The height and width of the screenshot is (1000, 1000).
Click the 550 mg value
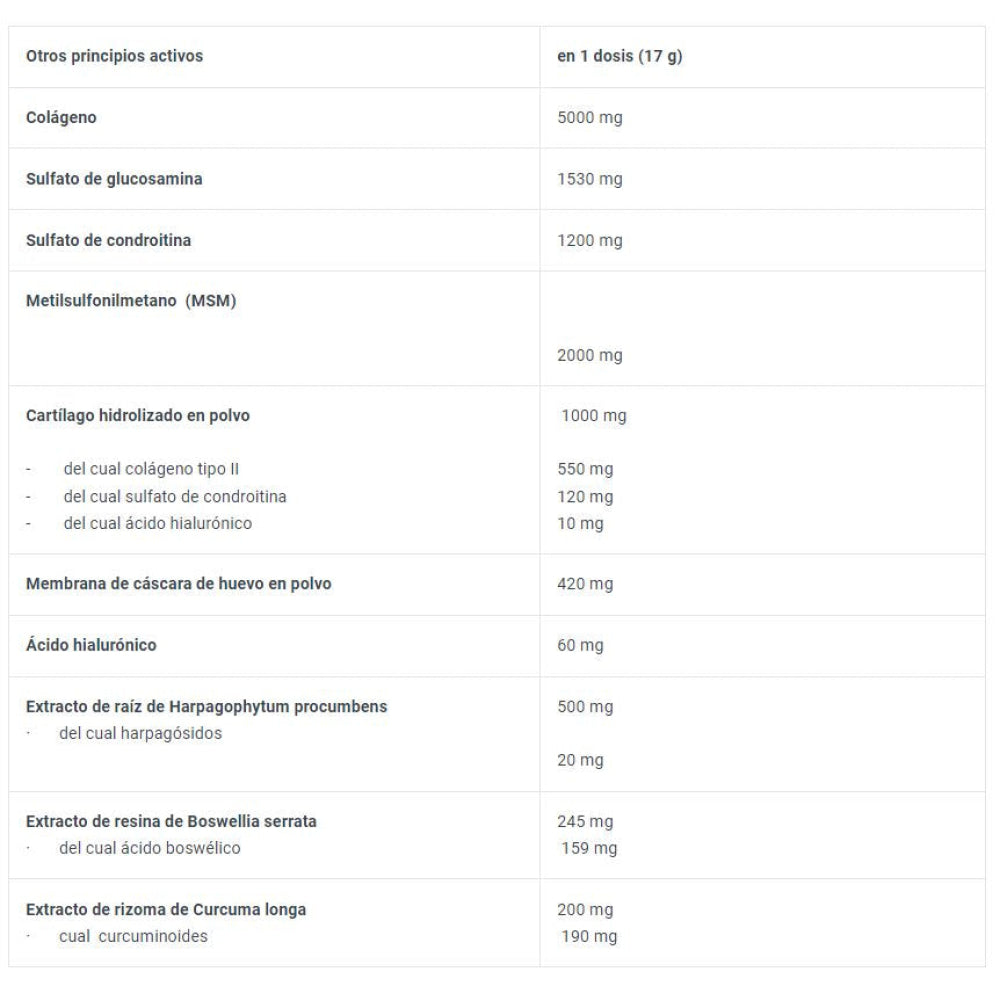click(585, 469)
